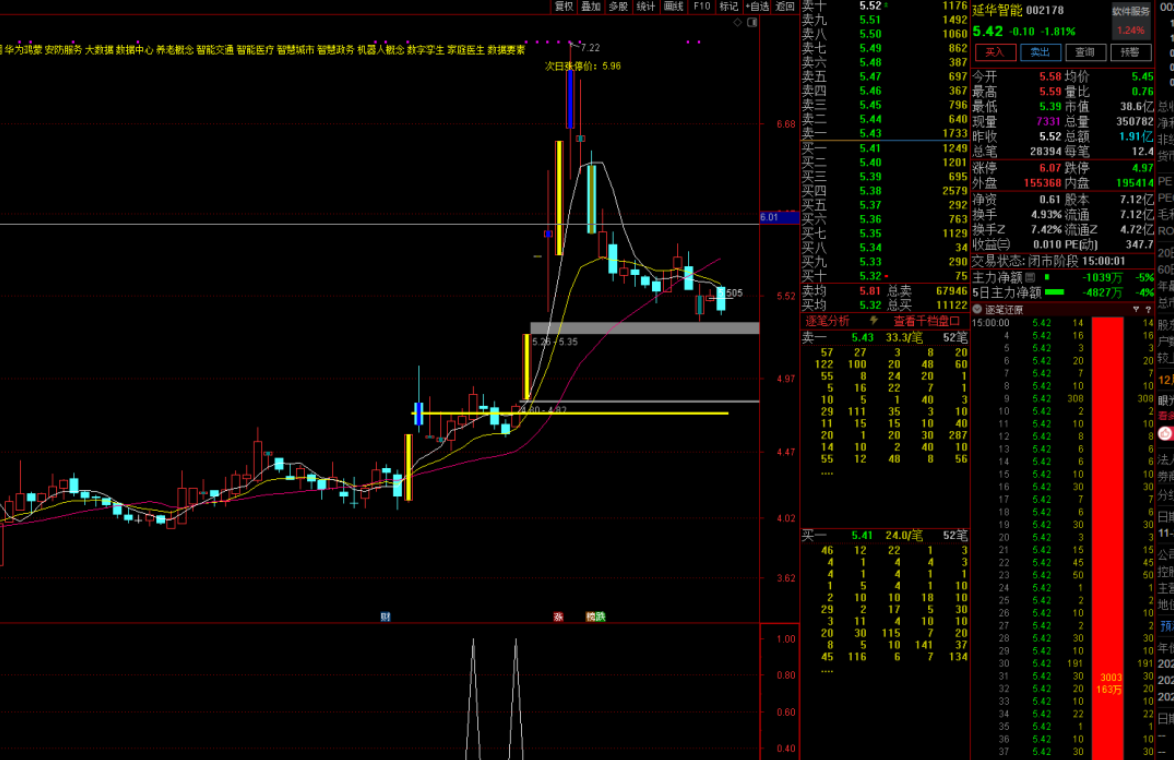Click small icon next to 主力净额

[1031, 277]
